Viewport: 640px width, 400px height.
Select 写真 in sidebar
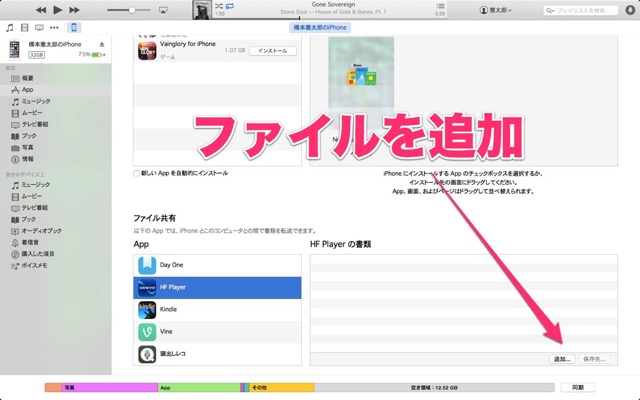click(x=56, y=147)
